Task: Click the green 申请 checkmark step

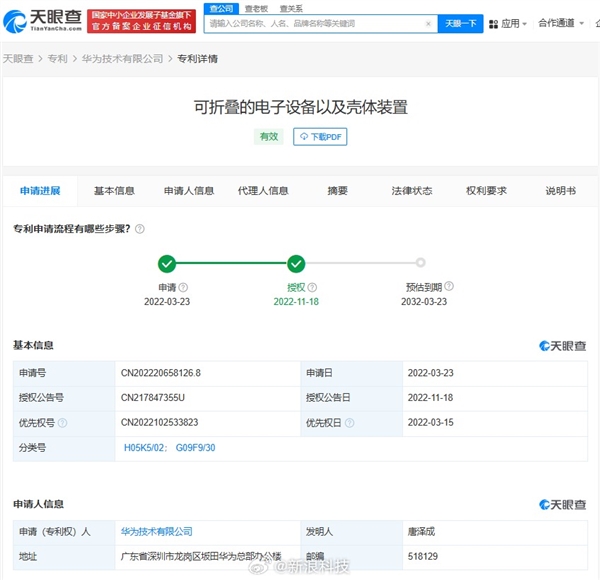Action: click(x=167, y=263)
